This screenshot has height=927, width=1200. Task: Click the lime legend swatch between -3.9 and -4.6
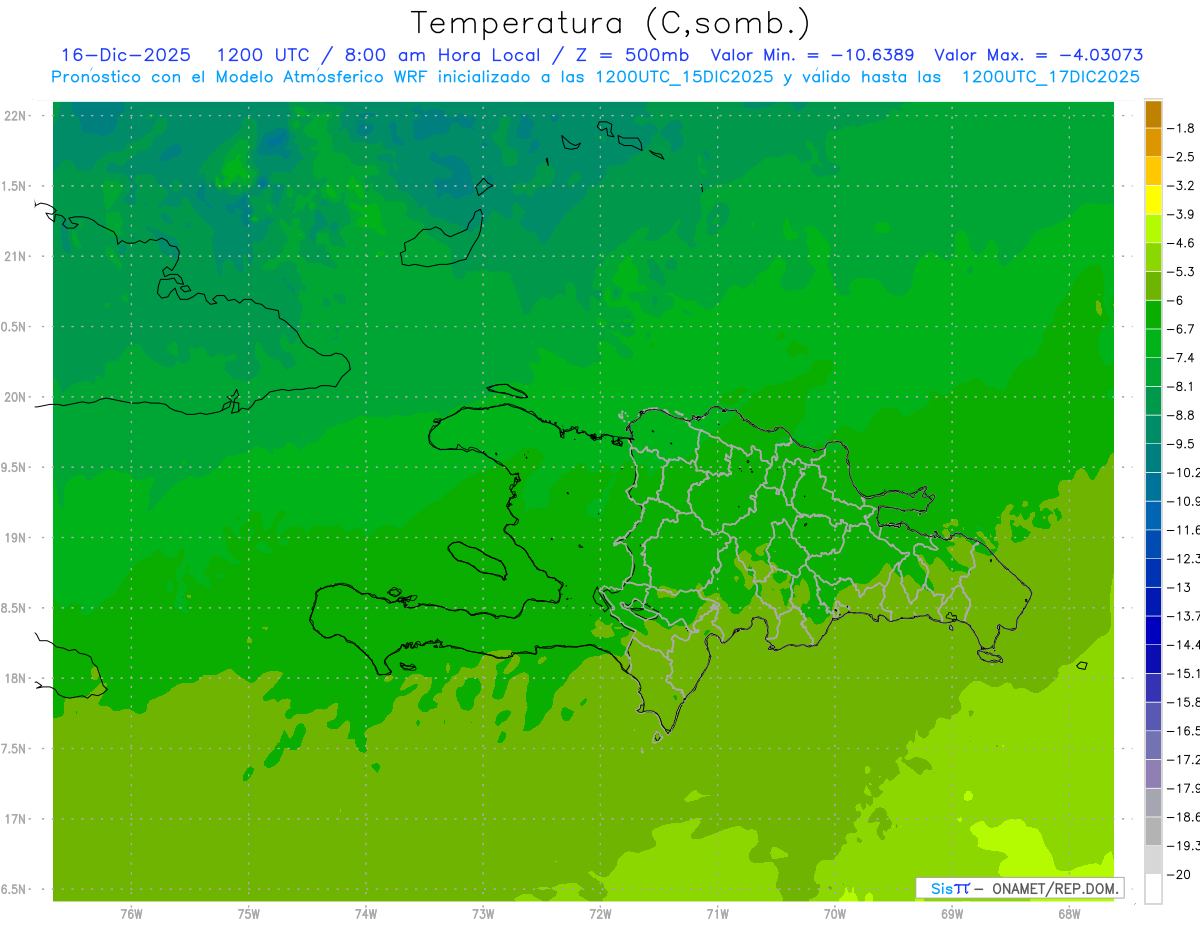1153,229
